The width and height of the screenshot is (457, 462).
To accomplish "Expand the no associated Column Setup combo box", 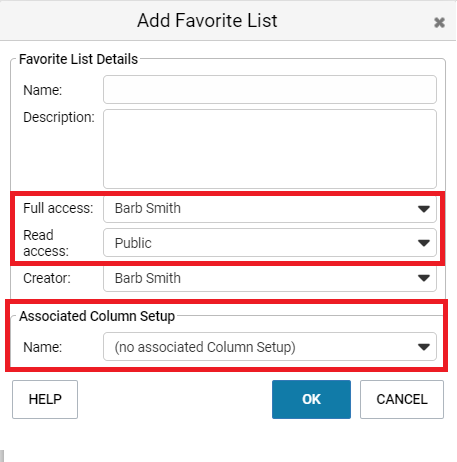I will pos(270,347).
